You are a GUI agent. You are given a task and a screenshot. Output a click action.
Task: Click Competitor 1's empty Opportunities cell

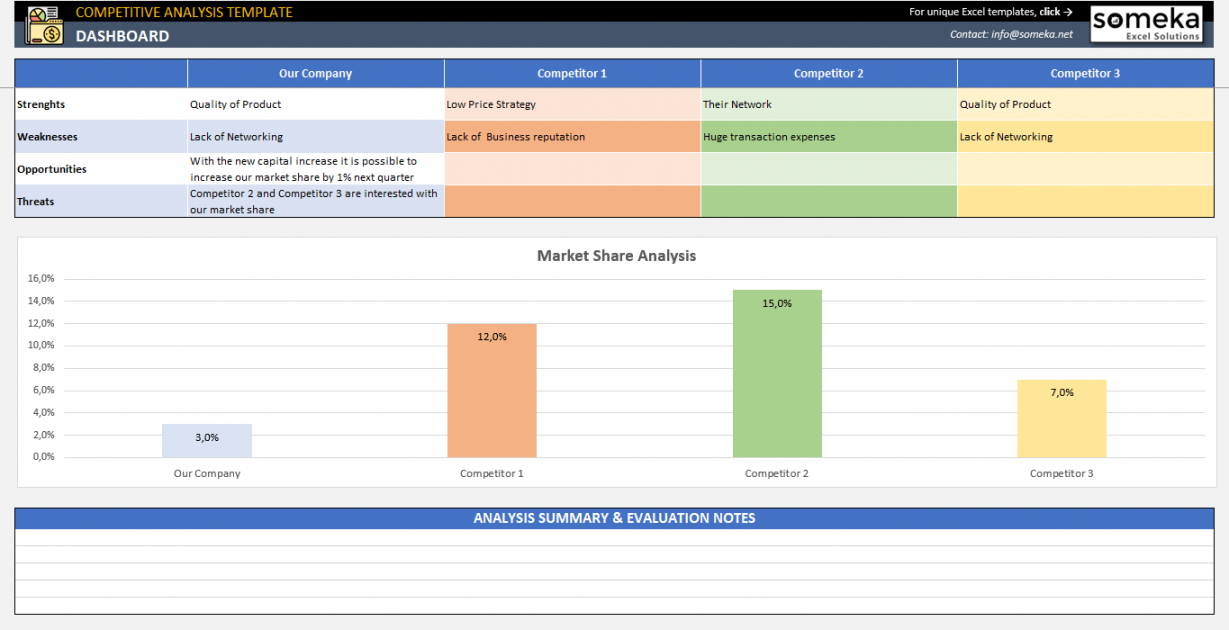click(572, 169)
